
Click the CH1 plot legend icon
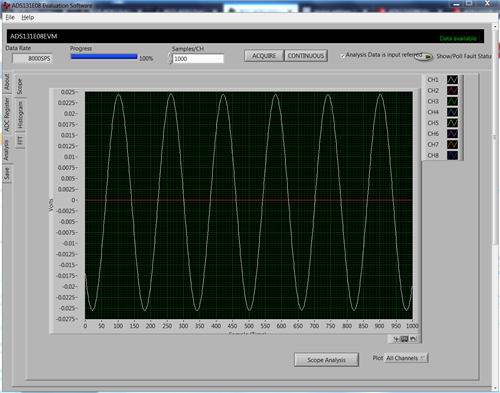452,80
